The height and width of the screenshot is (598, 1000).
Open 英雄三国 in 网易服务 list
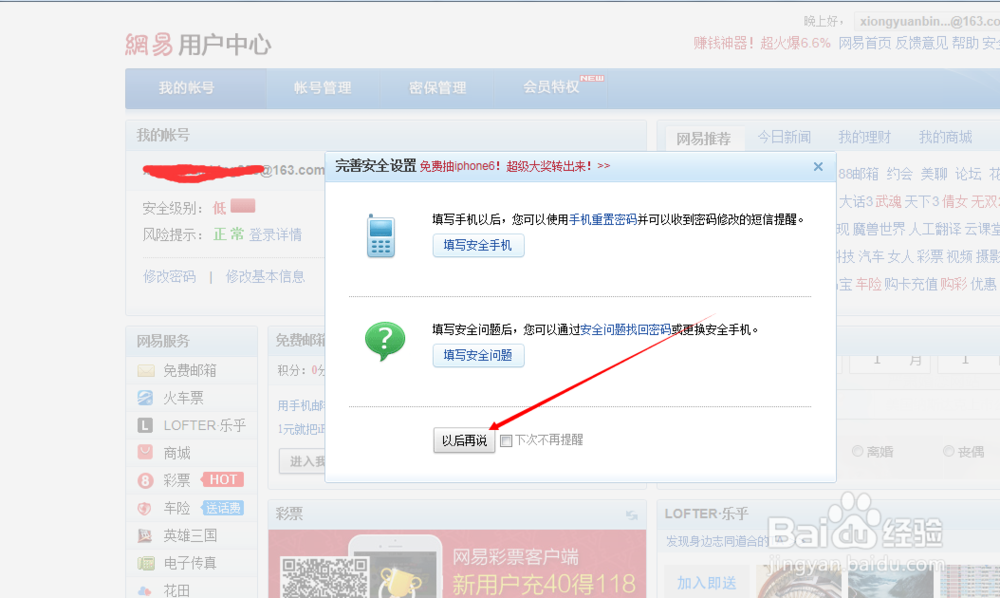click(189, 536)
